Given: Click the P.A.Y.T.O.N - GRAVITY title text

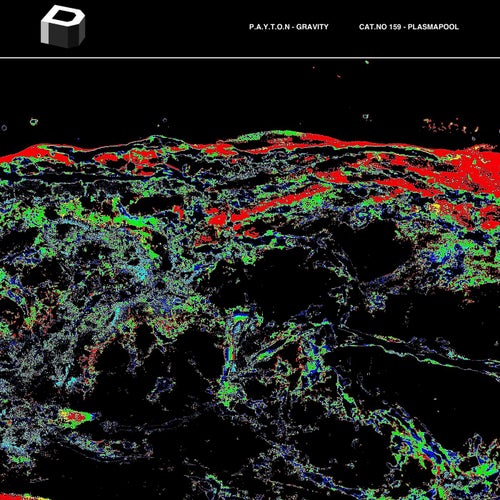Looking at the screenshot, I should pos(289,27).
